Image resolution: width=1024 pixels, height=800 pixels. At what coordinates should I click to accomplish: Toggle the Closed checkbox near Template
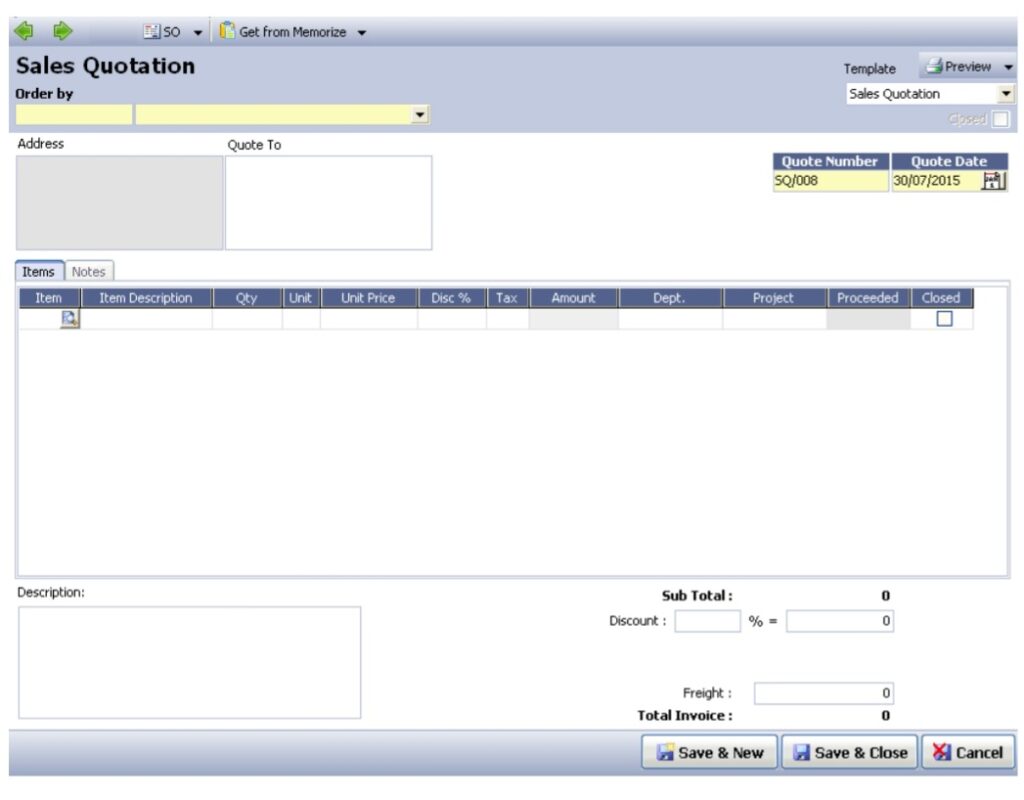click(999, 118)
